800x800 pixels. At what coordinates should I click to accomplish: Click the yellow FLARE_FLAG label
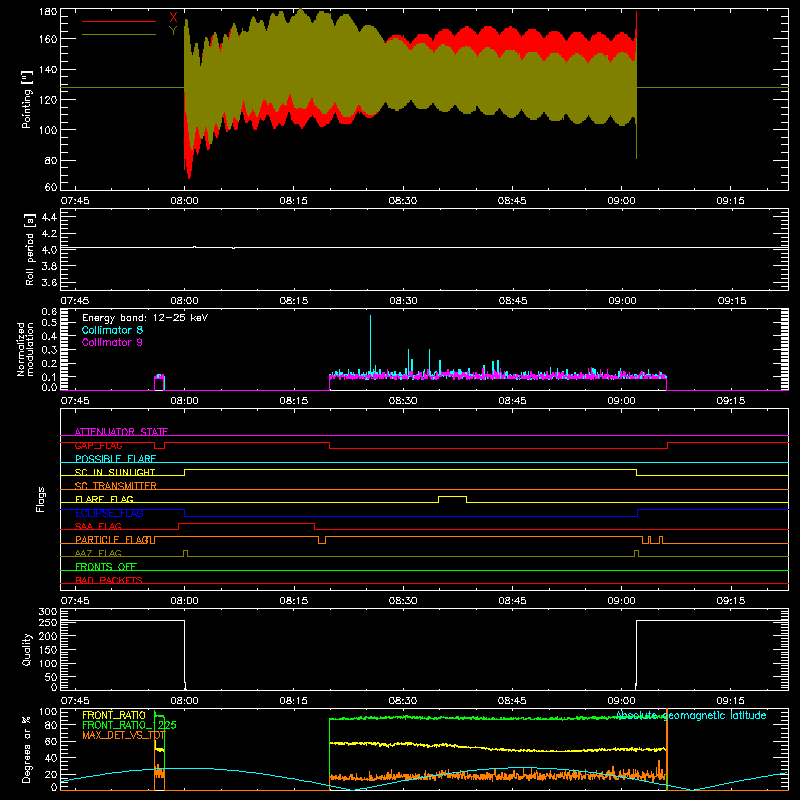point(104,499)
